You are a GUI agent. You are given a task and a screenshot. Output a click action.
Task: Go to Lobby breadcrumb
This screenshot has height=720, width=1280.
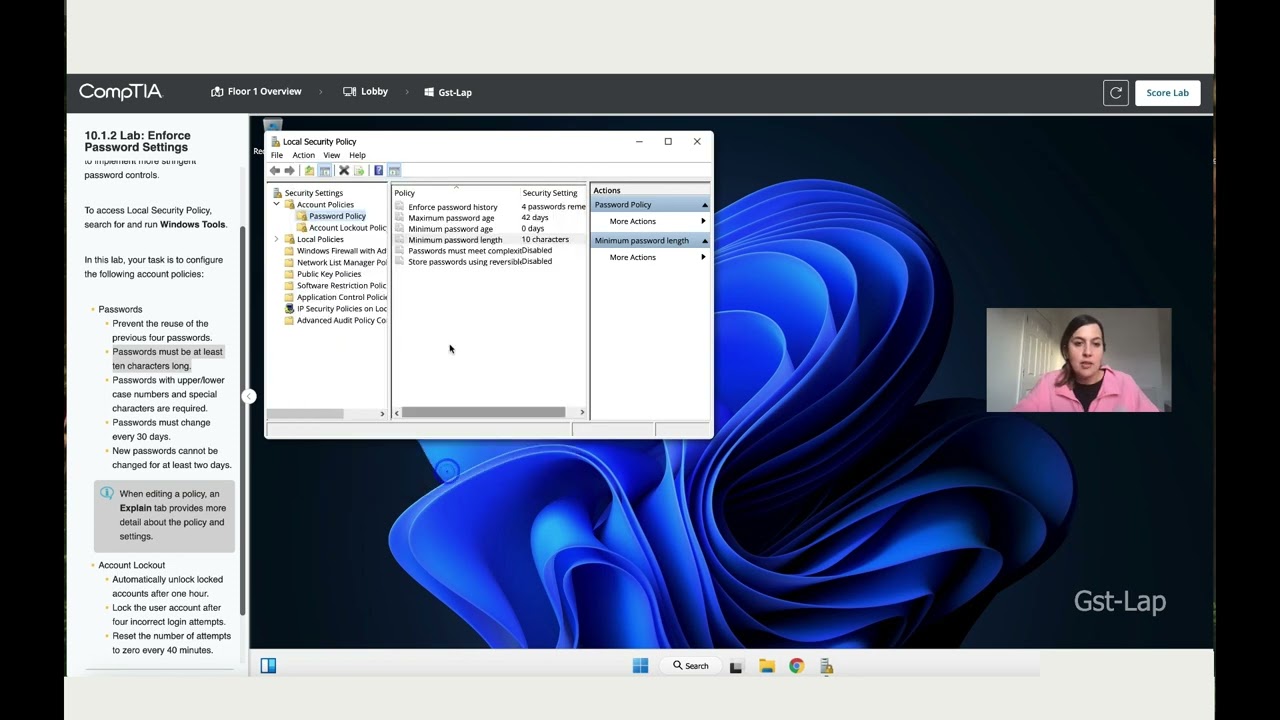pyautogui.click(x=365, y=92)
